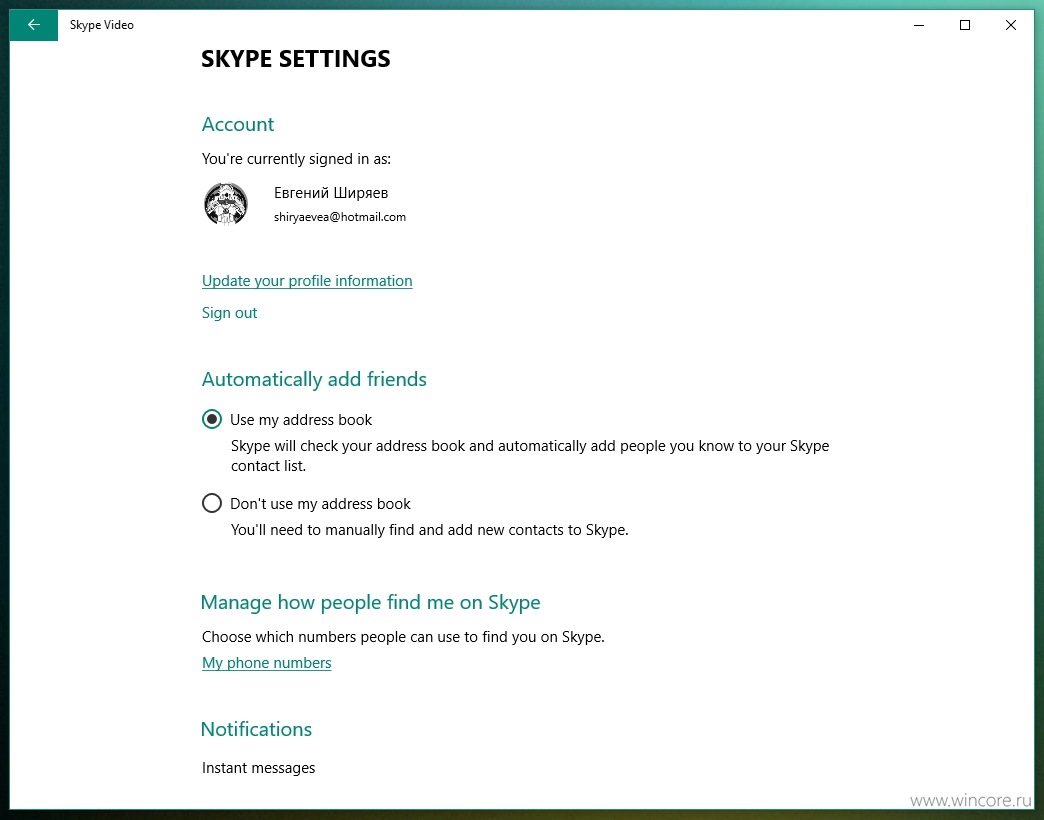Maximize the Skype Video window

[965, 25]
